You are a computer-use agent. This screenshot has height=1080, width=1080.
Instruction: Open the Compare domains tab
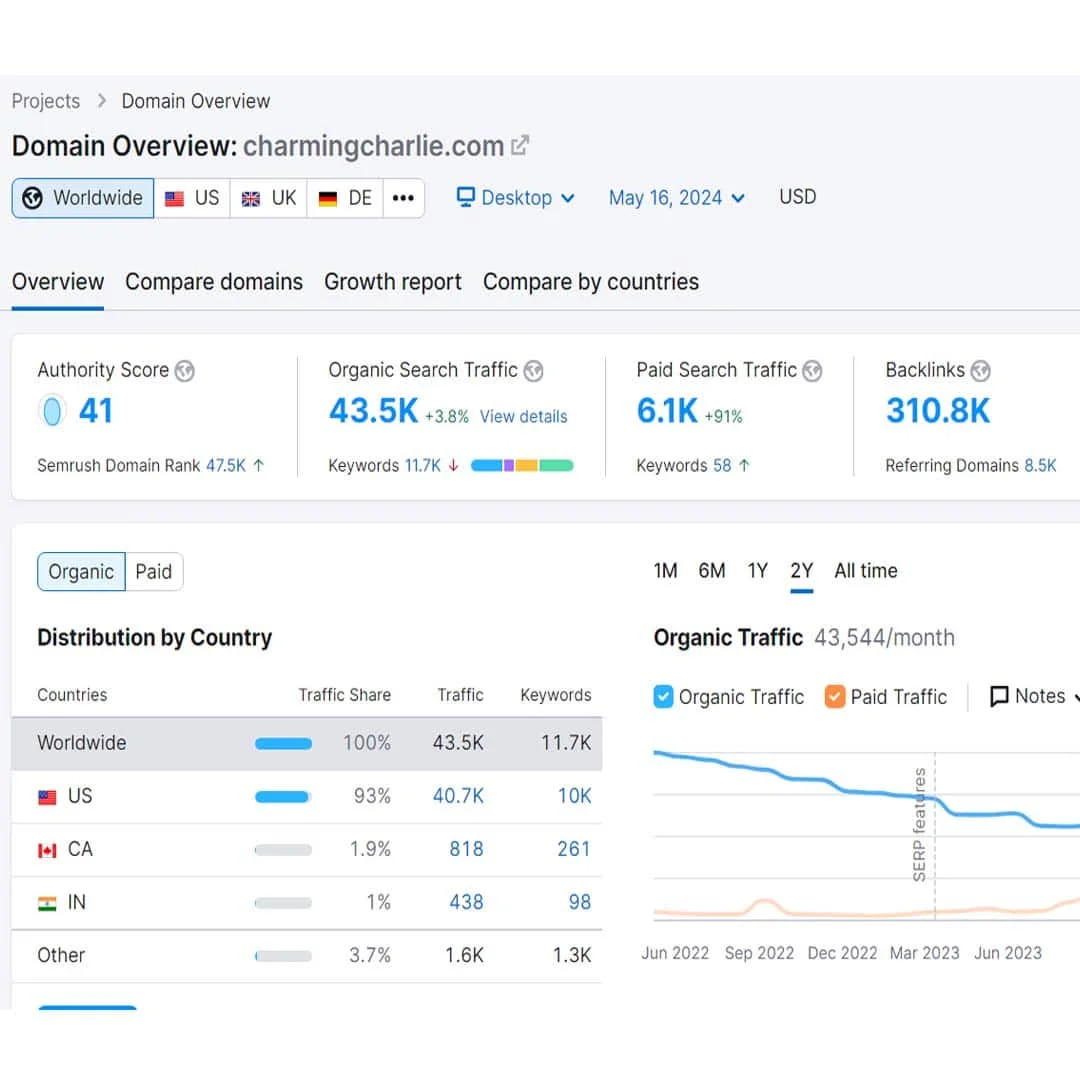[214, 282]
